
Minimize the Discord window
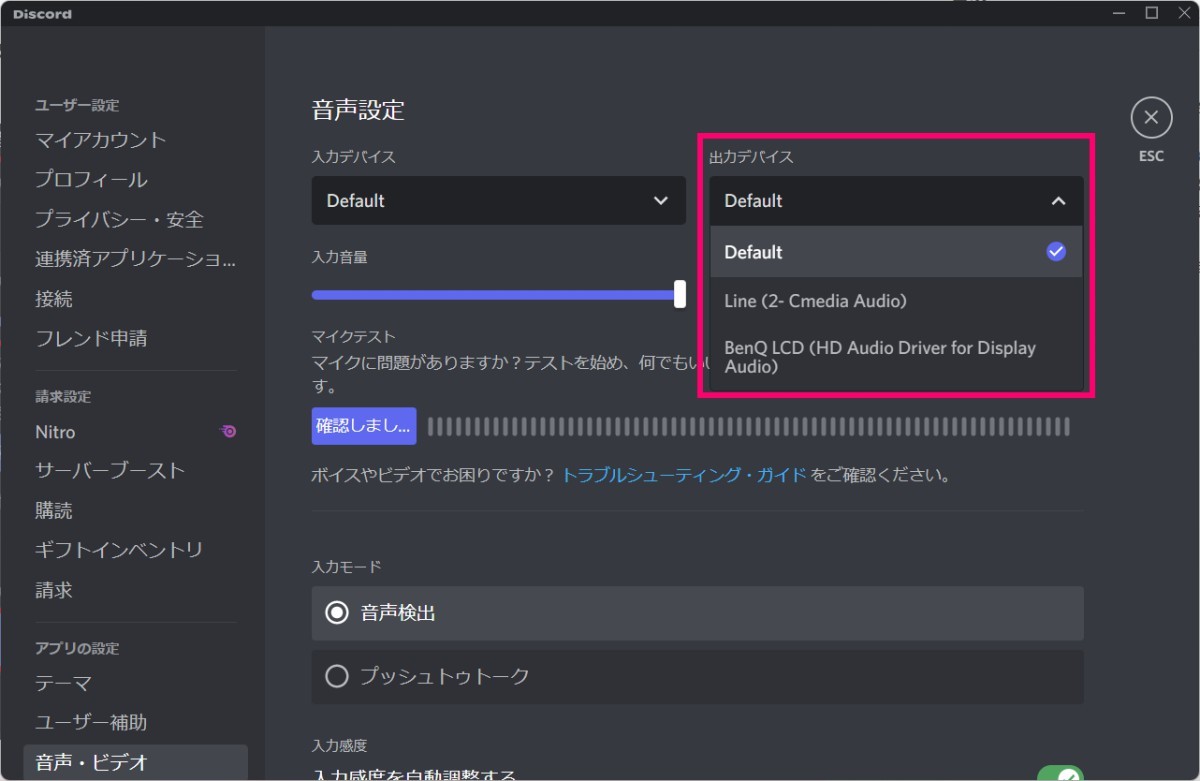(x=1118, y=13)
